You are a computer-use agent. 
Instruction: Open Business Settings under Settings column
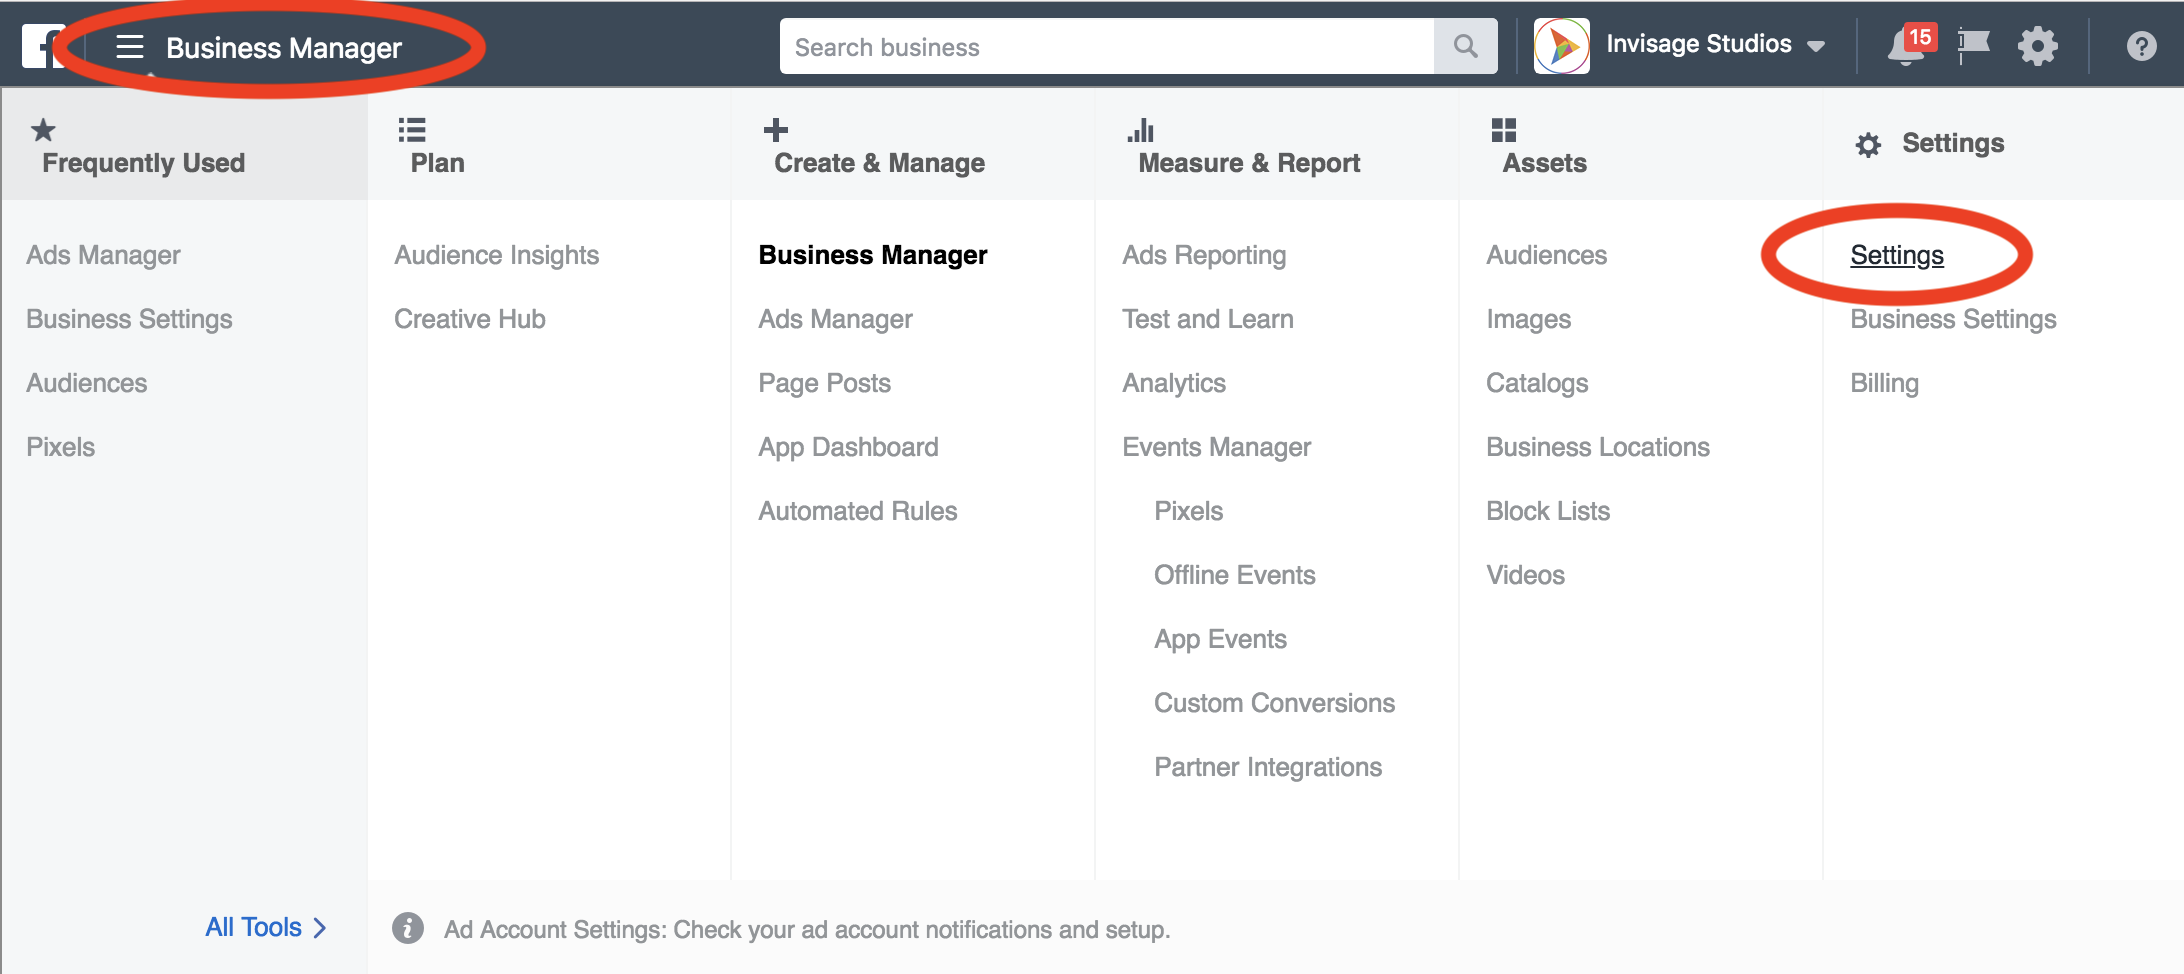click(x=1953, y=319)
